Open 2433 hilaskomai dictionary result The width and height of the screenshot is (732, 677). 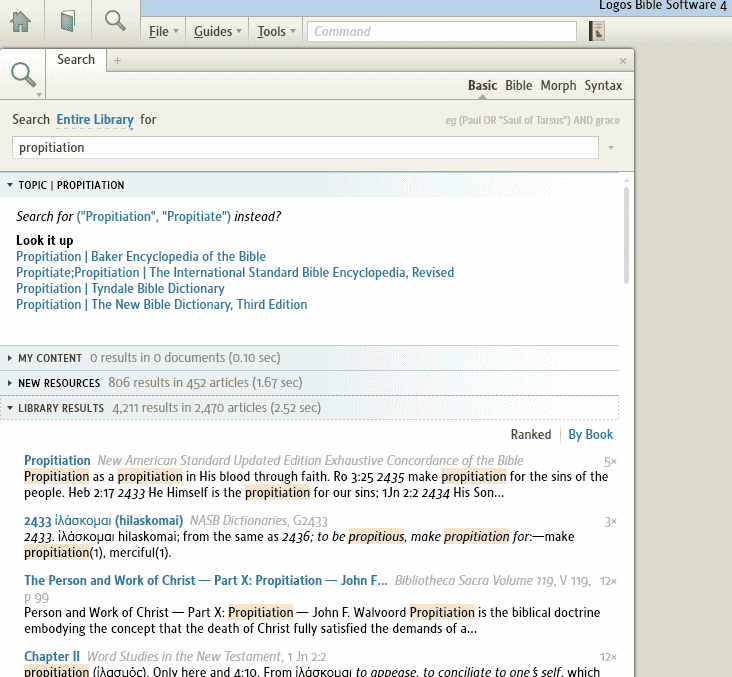104,521
